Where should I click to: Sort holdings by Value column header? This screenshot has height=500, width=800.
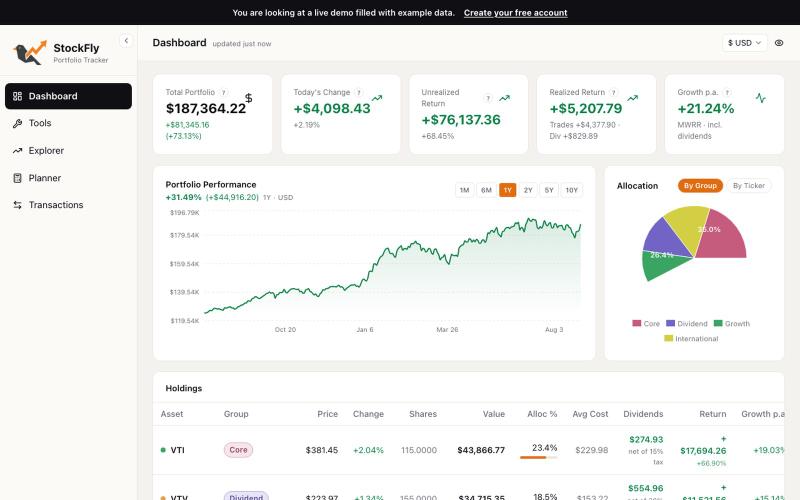tap(493, 414)
